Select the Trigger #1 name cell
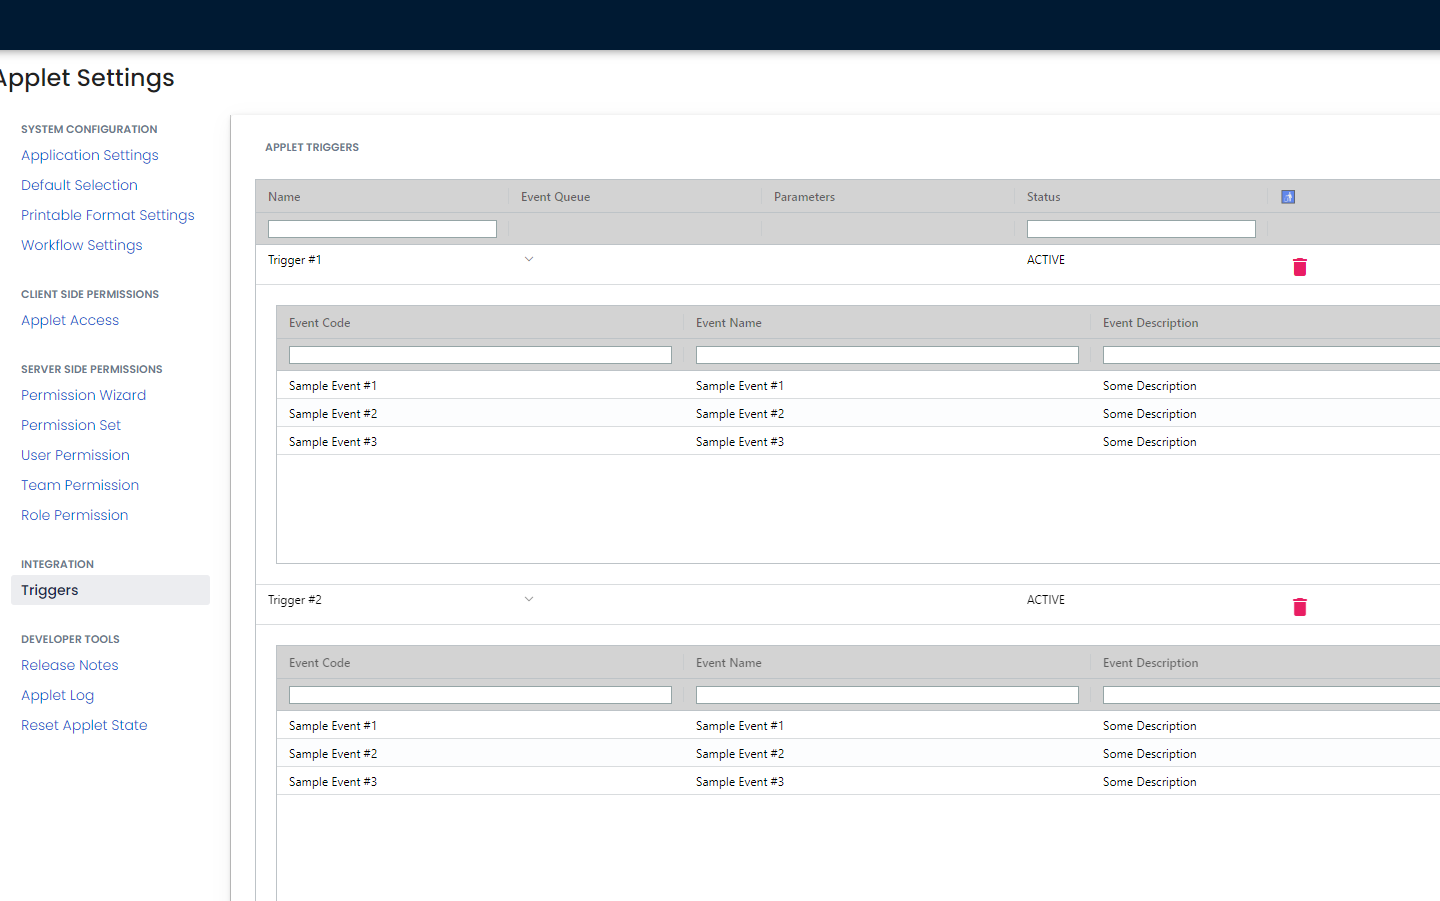The height and width of the screenshot is (901, 1440). (294, 260)
